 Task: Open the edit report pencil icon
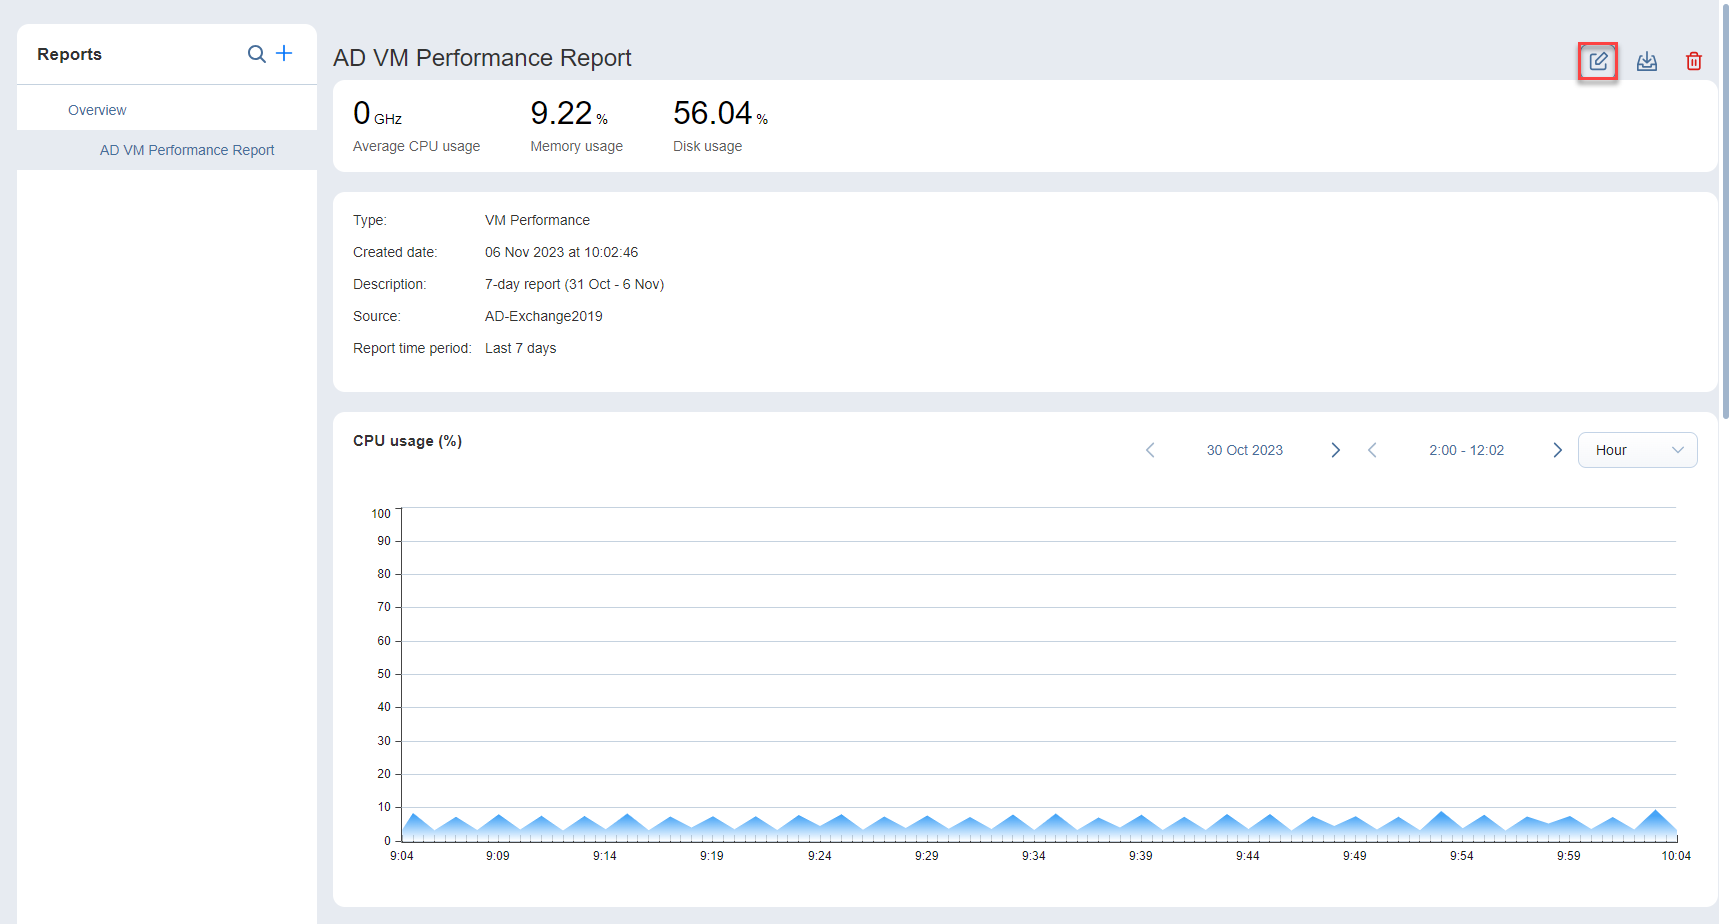[1598, 62]
